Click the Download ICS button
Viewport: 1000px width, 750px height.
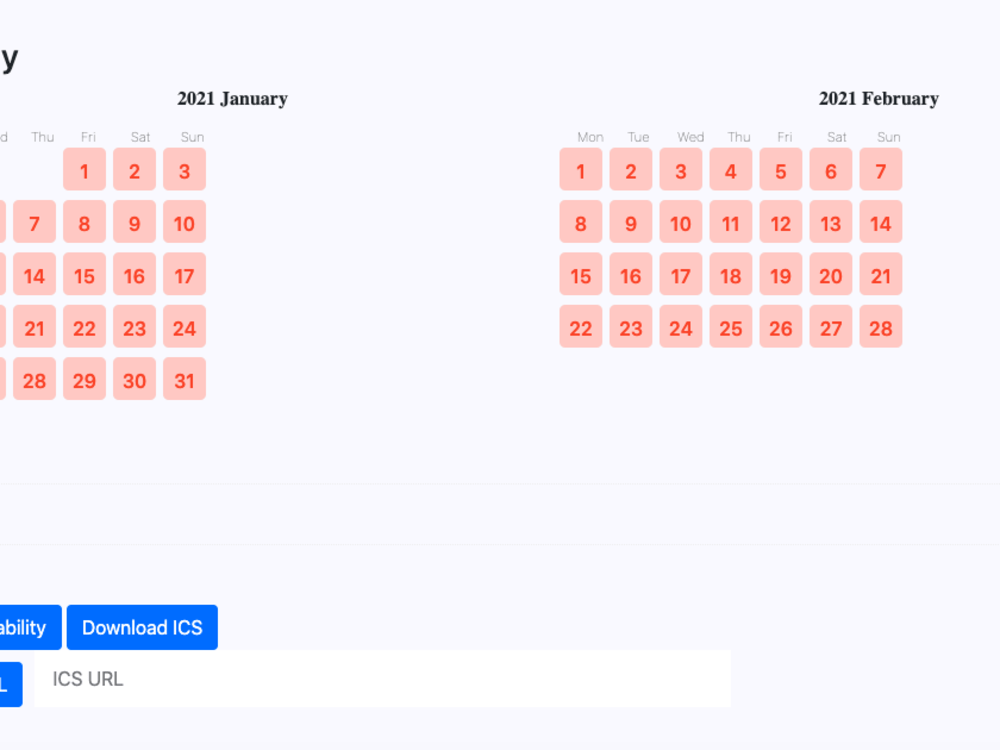142,628
